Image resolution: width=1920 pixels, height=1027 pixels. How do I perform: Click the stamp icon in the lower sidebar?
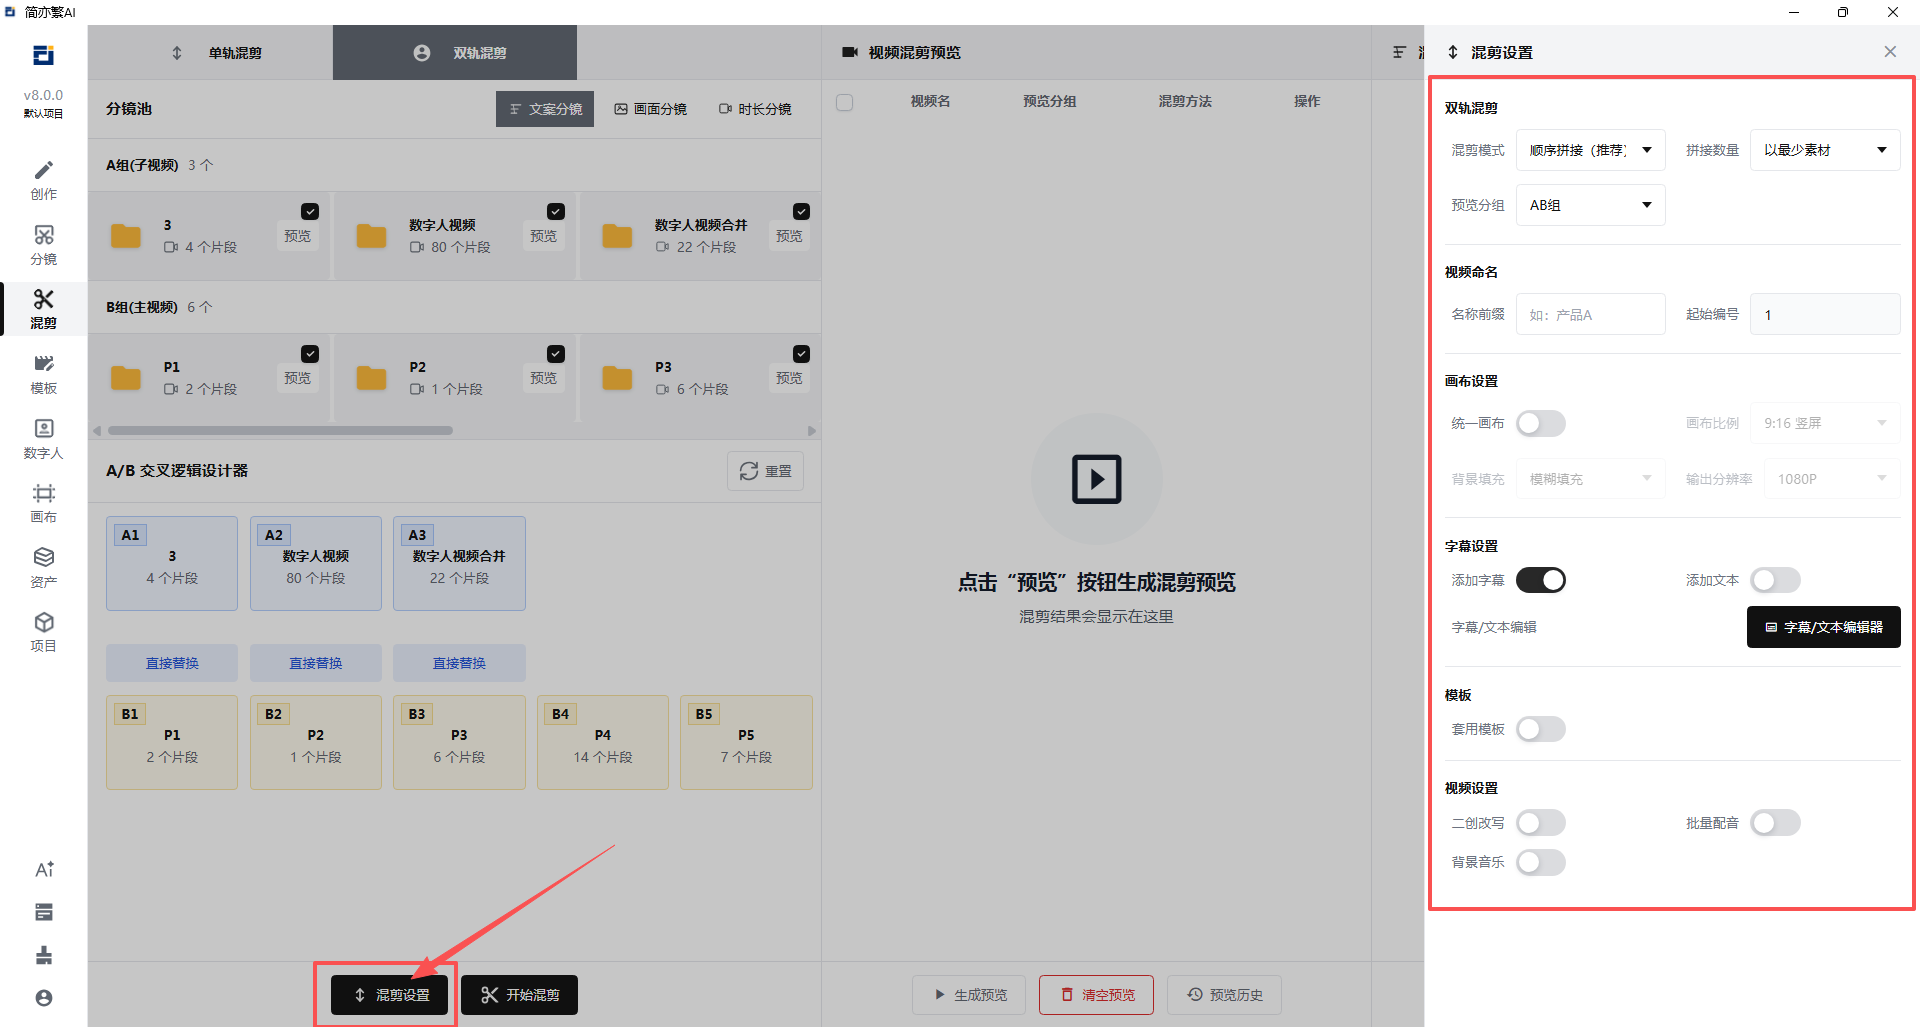tap(44, 955)
